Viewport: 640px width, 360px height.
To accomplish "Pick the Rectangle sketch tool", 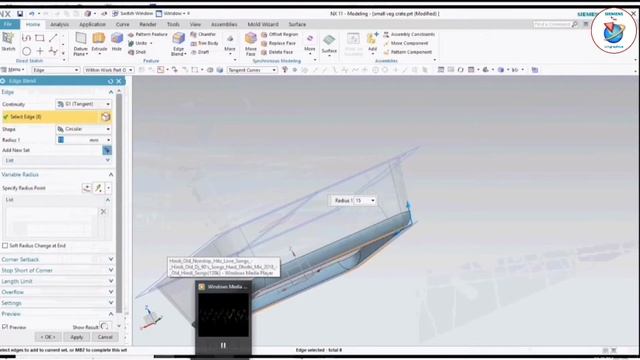I will [40, 38].
